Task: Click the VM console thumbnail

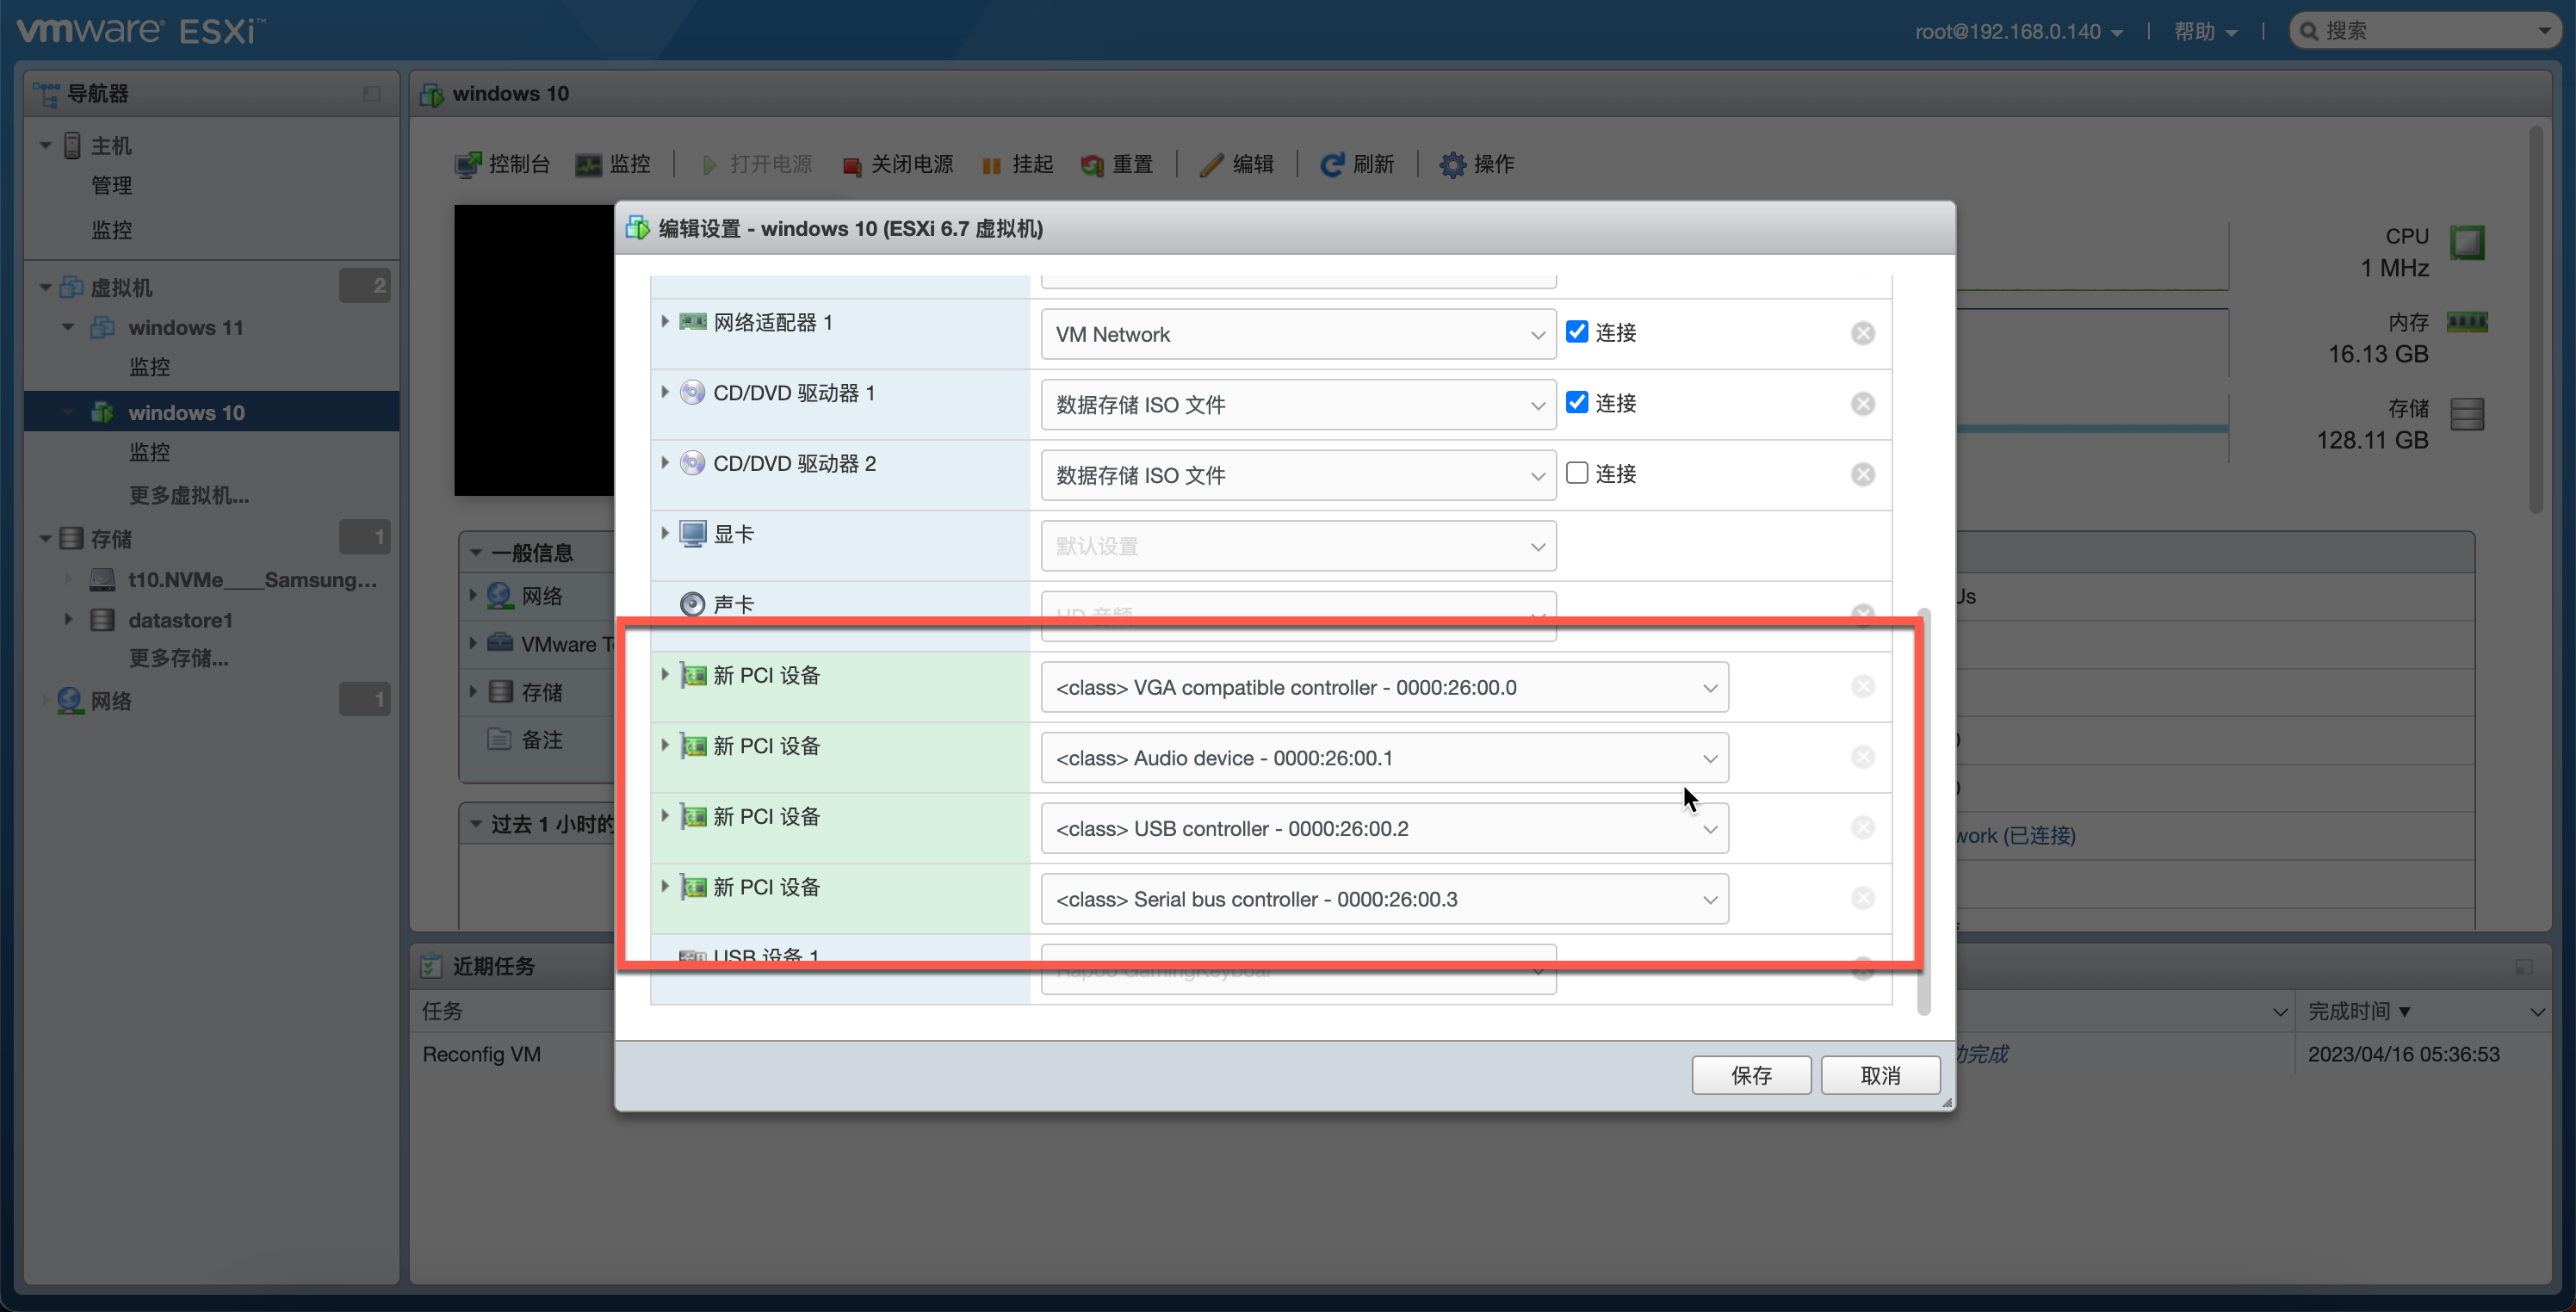Action: (x=534, y=350)
